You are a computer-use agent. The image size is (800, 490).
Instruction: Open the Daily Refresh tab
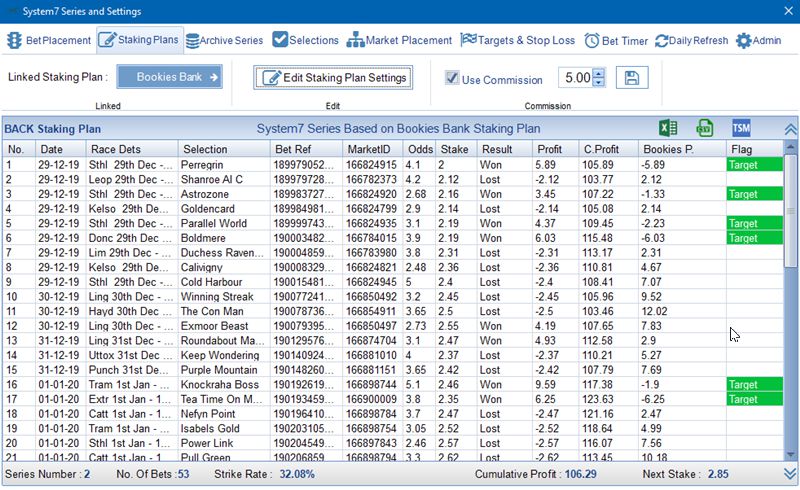click(x=692, y=40)
